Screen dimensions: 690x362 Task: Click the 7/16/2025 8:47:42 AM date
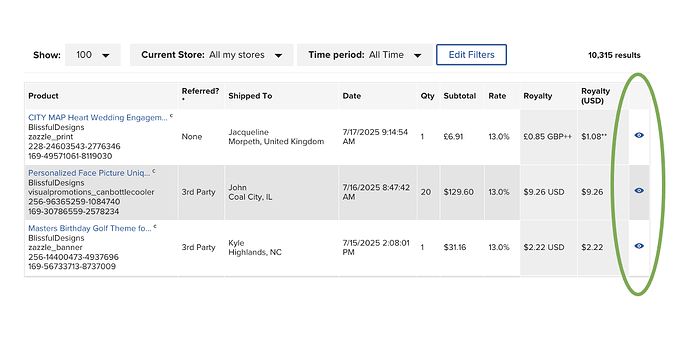coord(376,192)
